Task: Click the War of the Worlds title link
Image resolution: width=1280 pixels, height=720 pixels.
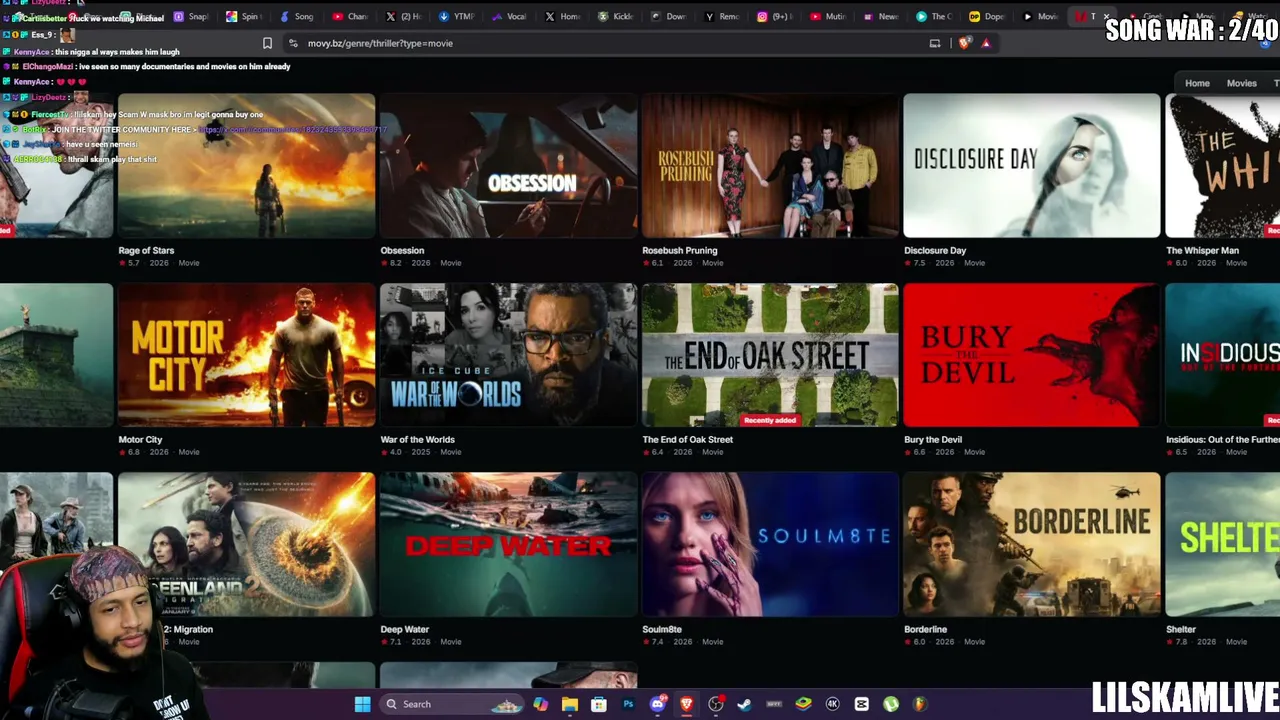Action: tap(417, 439)
